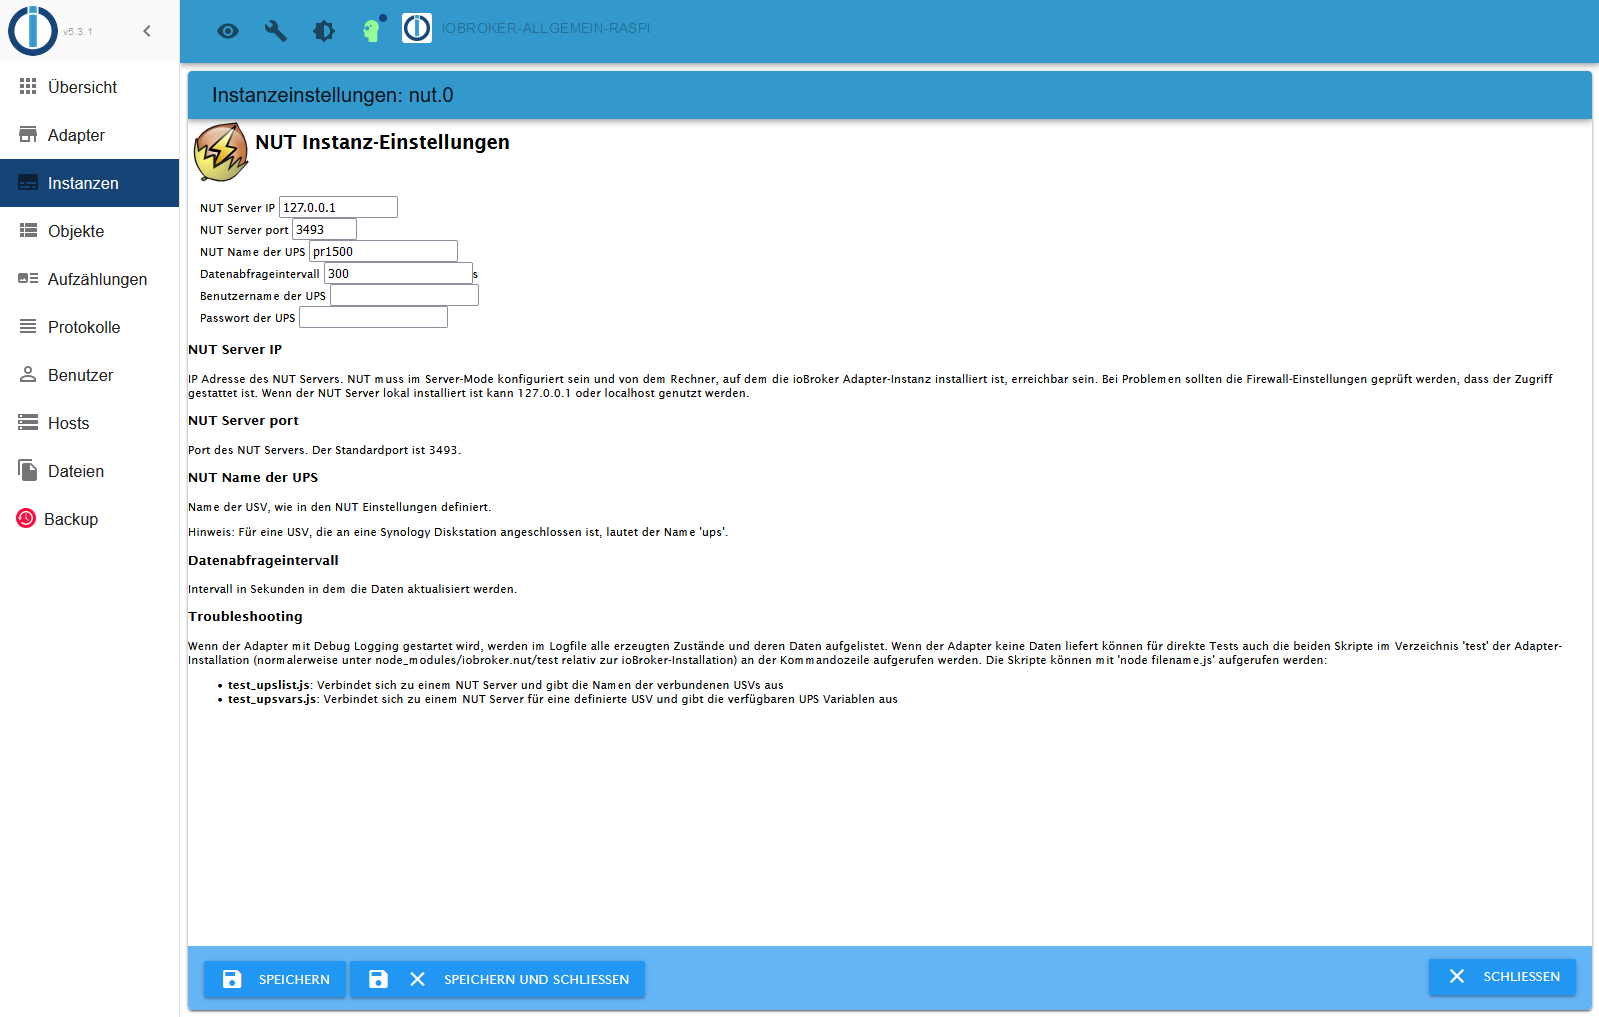
Task: Toggle the light/dark theme icon
Action: (x=324, y=31)
